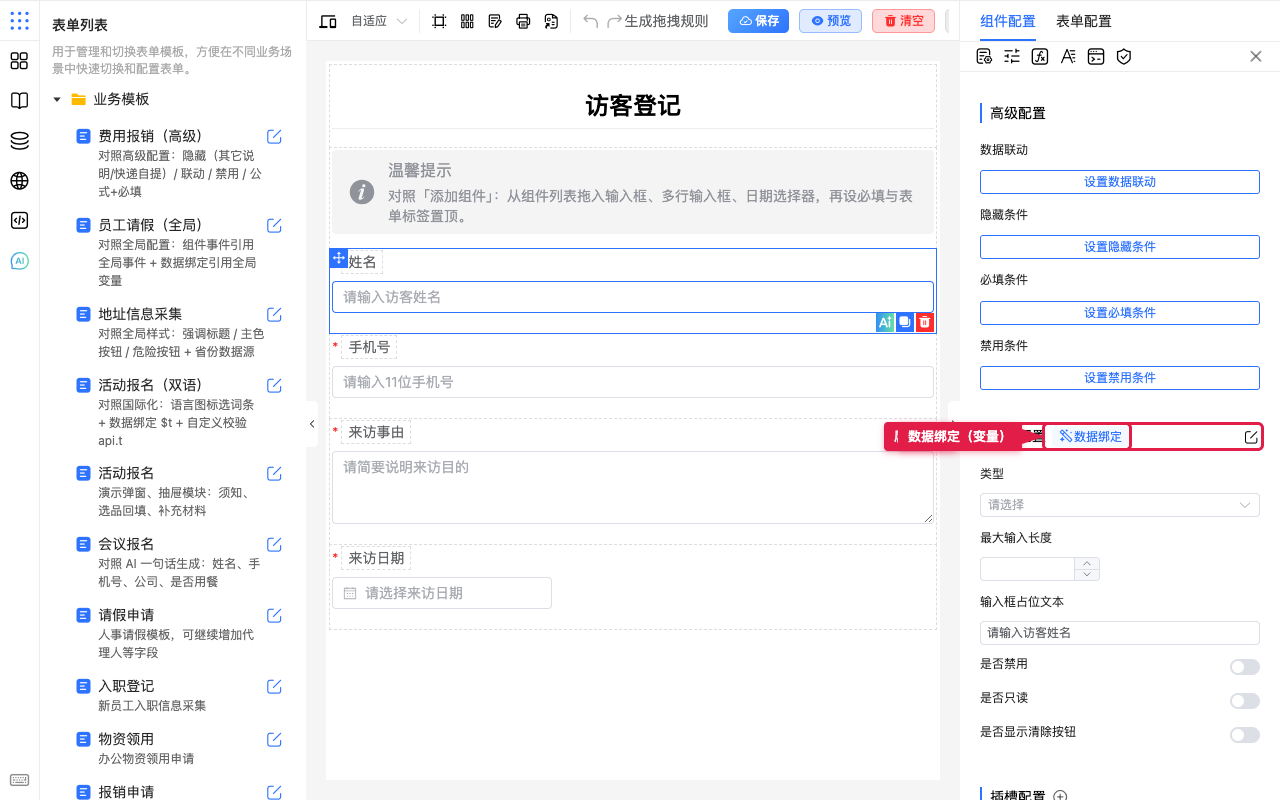Open the 自适应 dropdown

(x=380, y=21)
